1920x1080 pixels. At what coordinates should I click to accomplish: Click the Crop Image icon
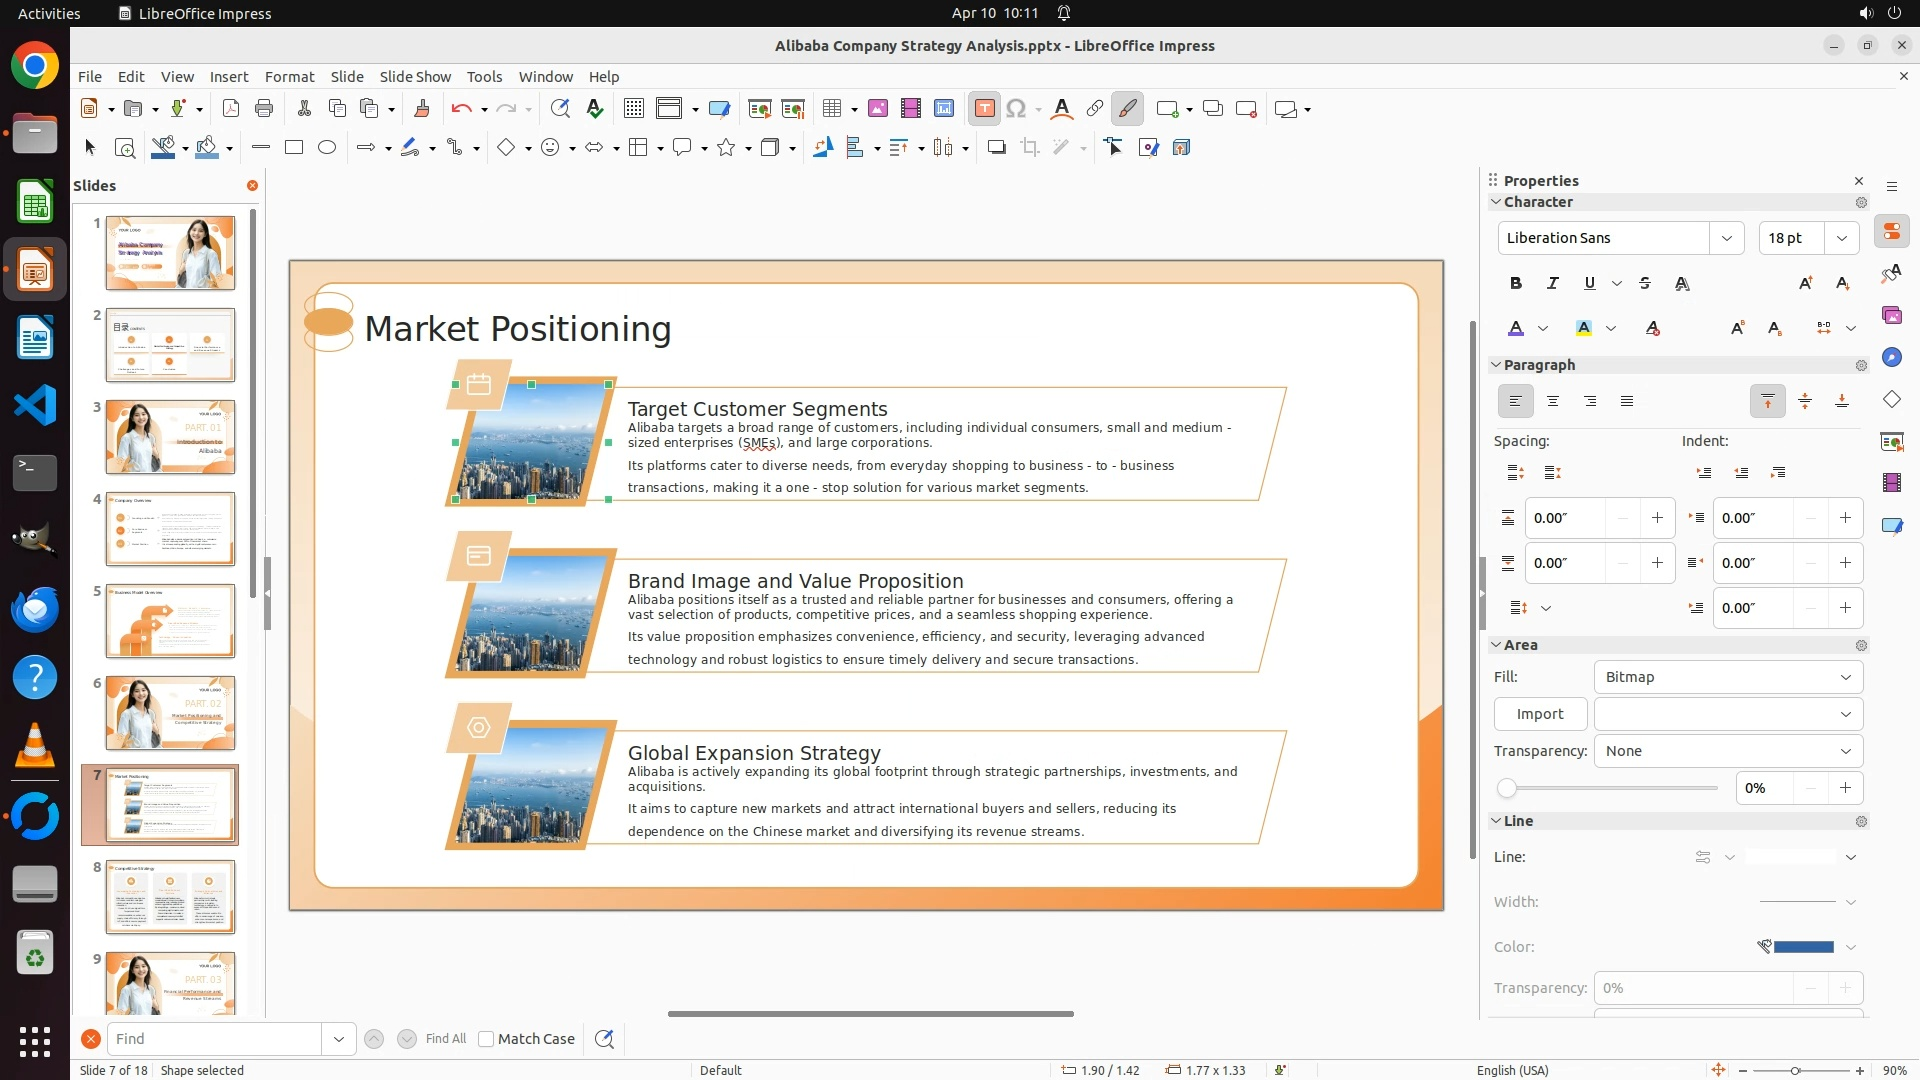tap(1029, 148)
